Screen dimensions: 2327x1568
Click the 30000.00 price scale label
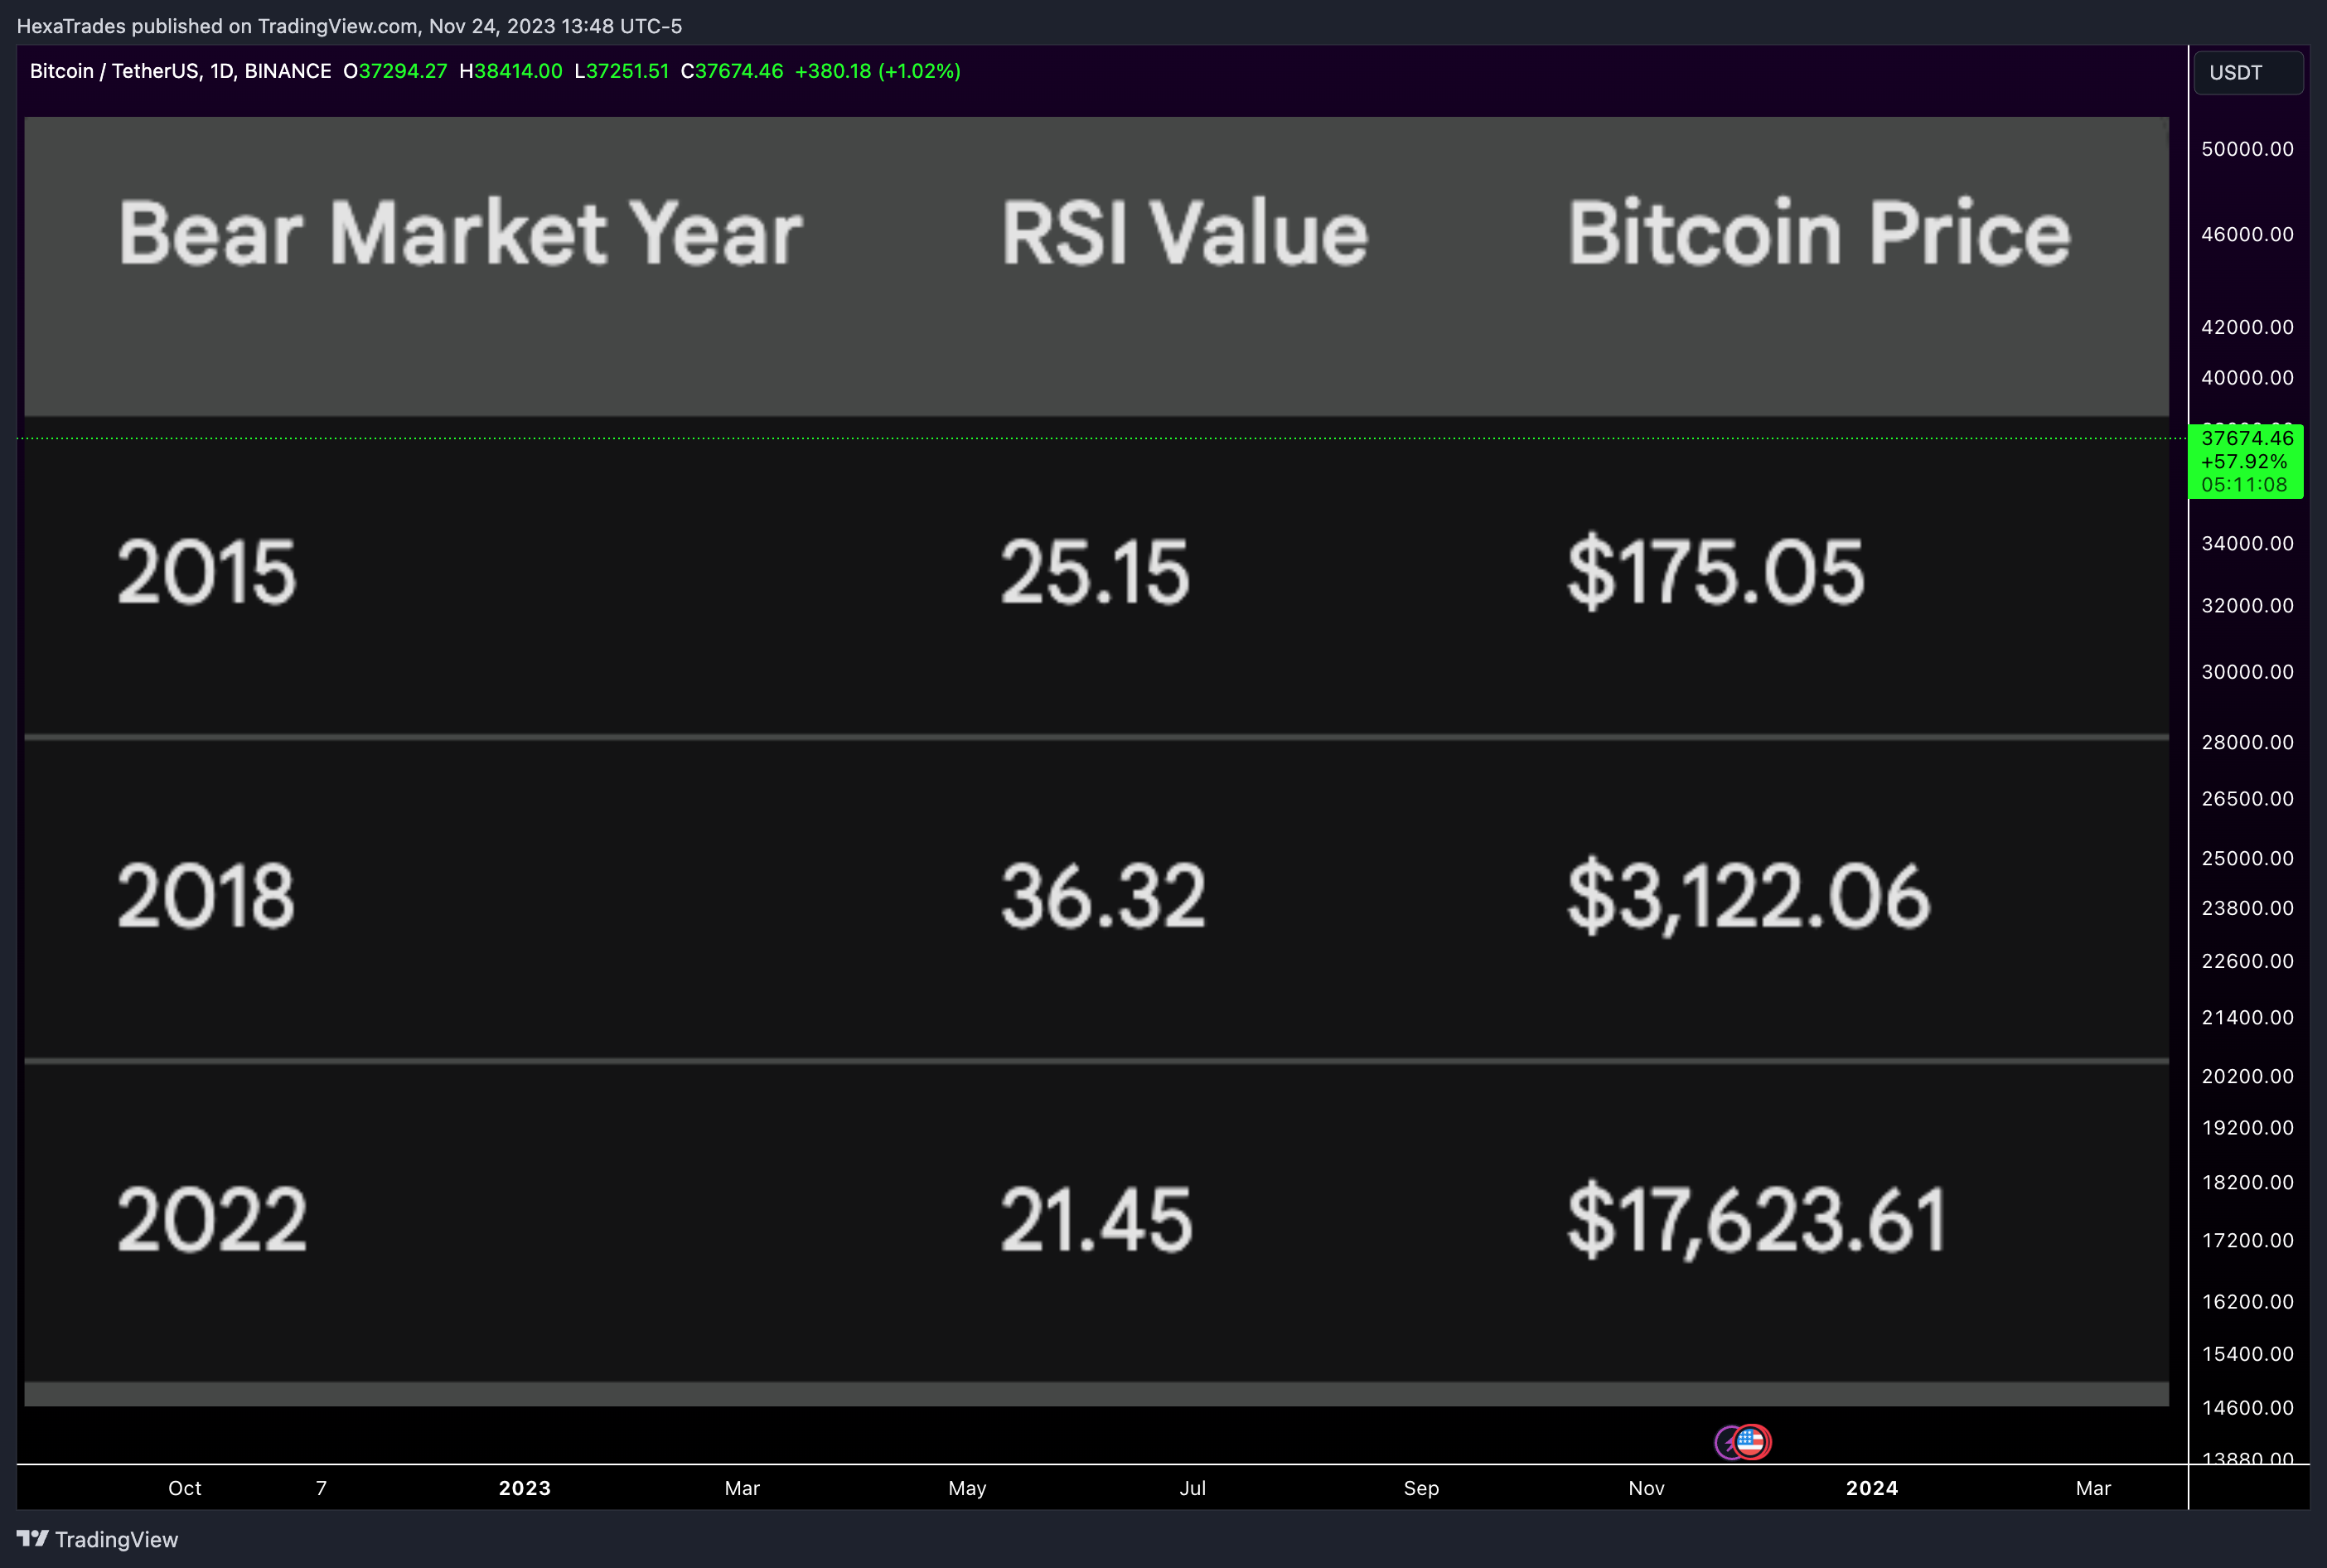click(2247, 672)
